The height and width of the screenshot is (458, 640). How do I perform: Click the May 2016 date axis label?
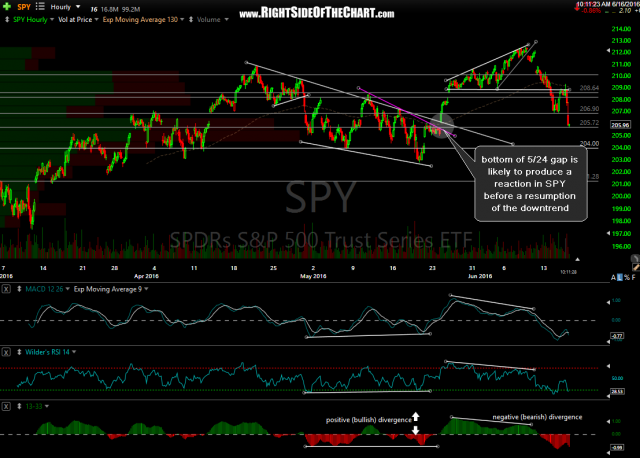point(313,276)
